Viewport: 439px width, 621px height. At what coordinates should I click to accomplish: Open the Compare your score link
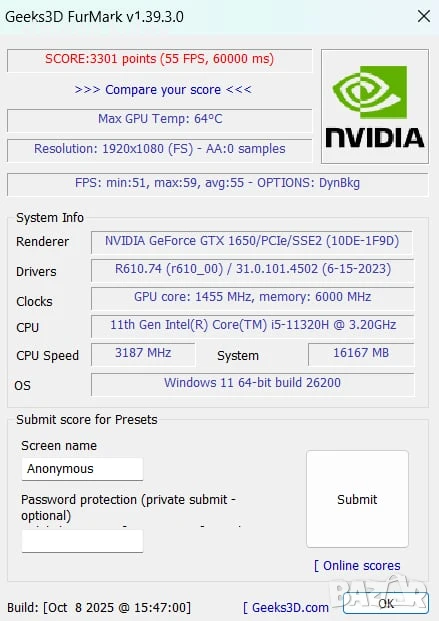[x=163, y=90]
